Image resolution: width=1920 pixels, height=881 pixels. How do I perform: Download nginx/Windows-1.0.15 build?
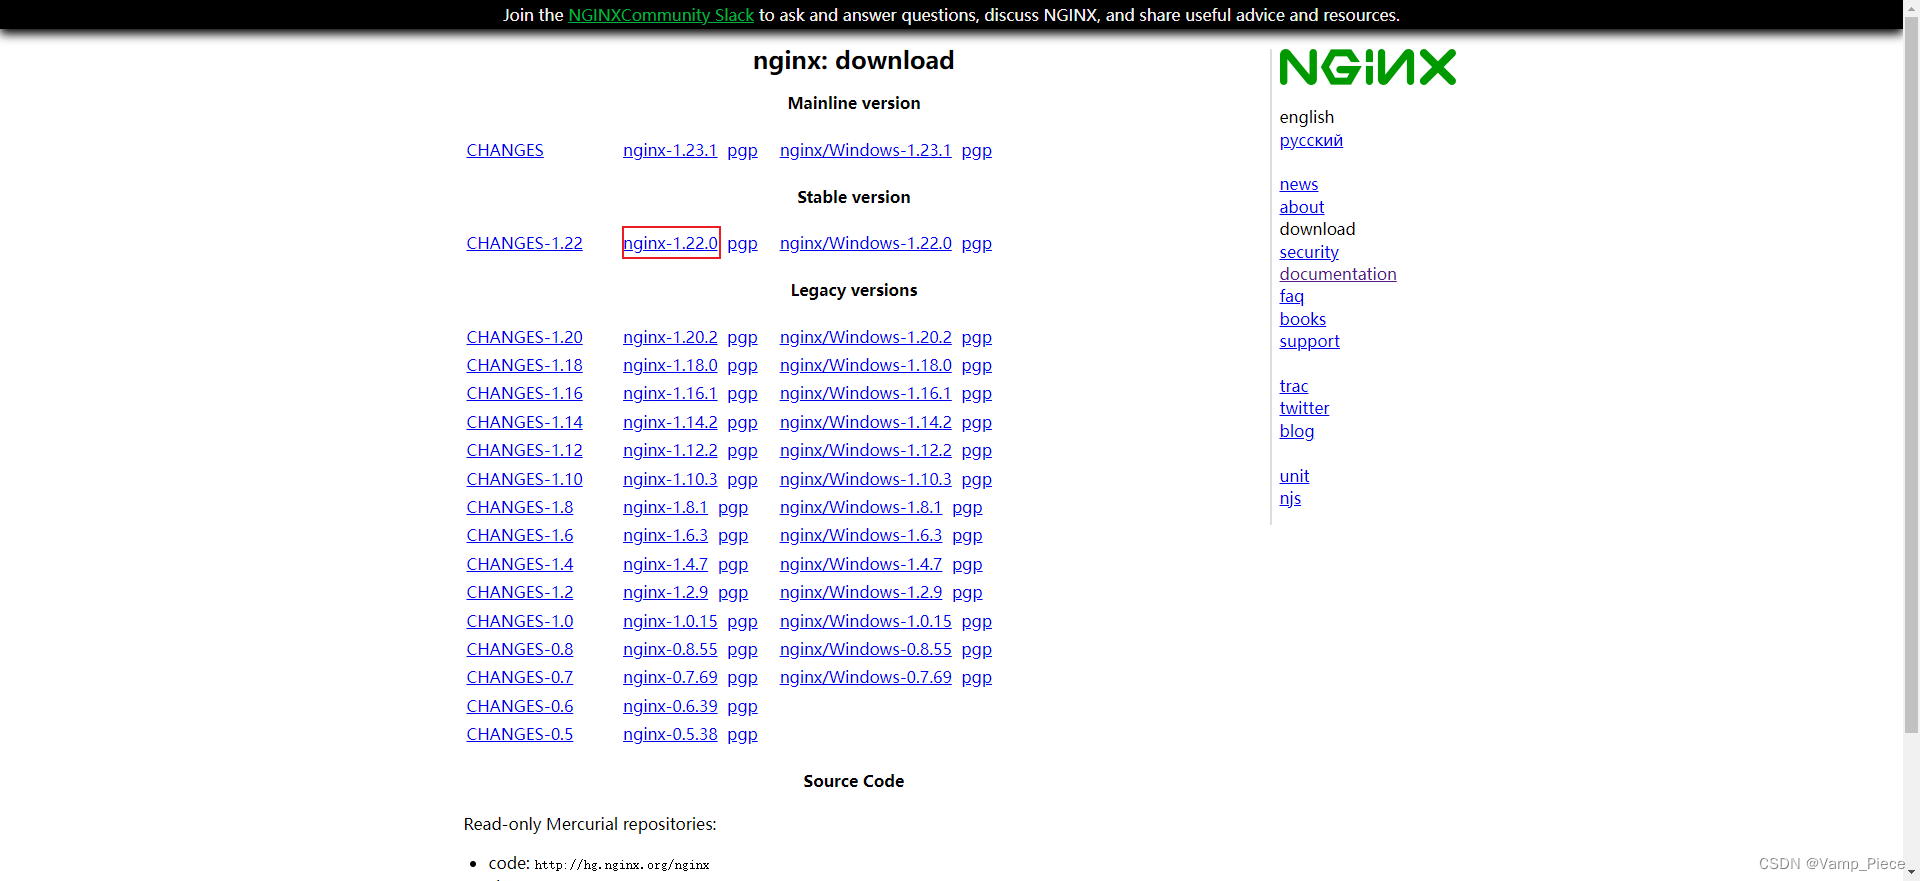point(866,621)
